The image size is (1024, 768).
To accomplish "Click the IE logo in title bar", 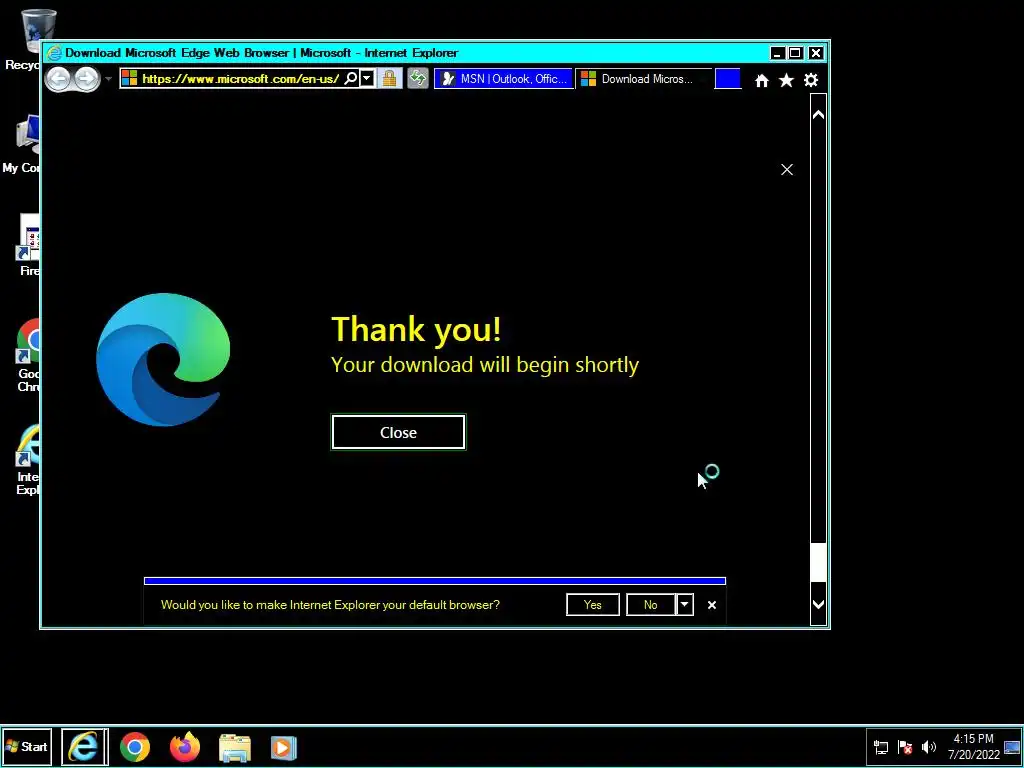I will pyautogui.click(x=54, y=53).
